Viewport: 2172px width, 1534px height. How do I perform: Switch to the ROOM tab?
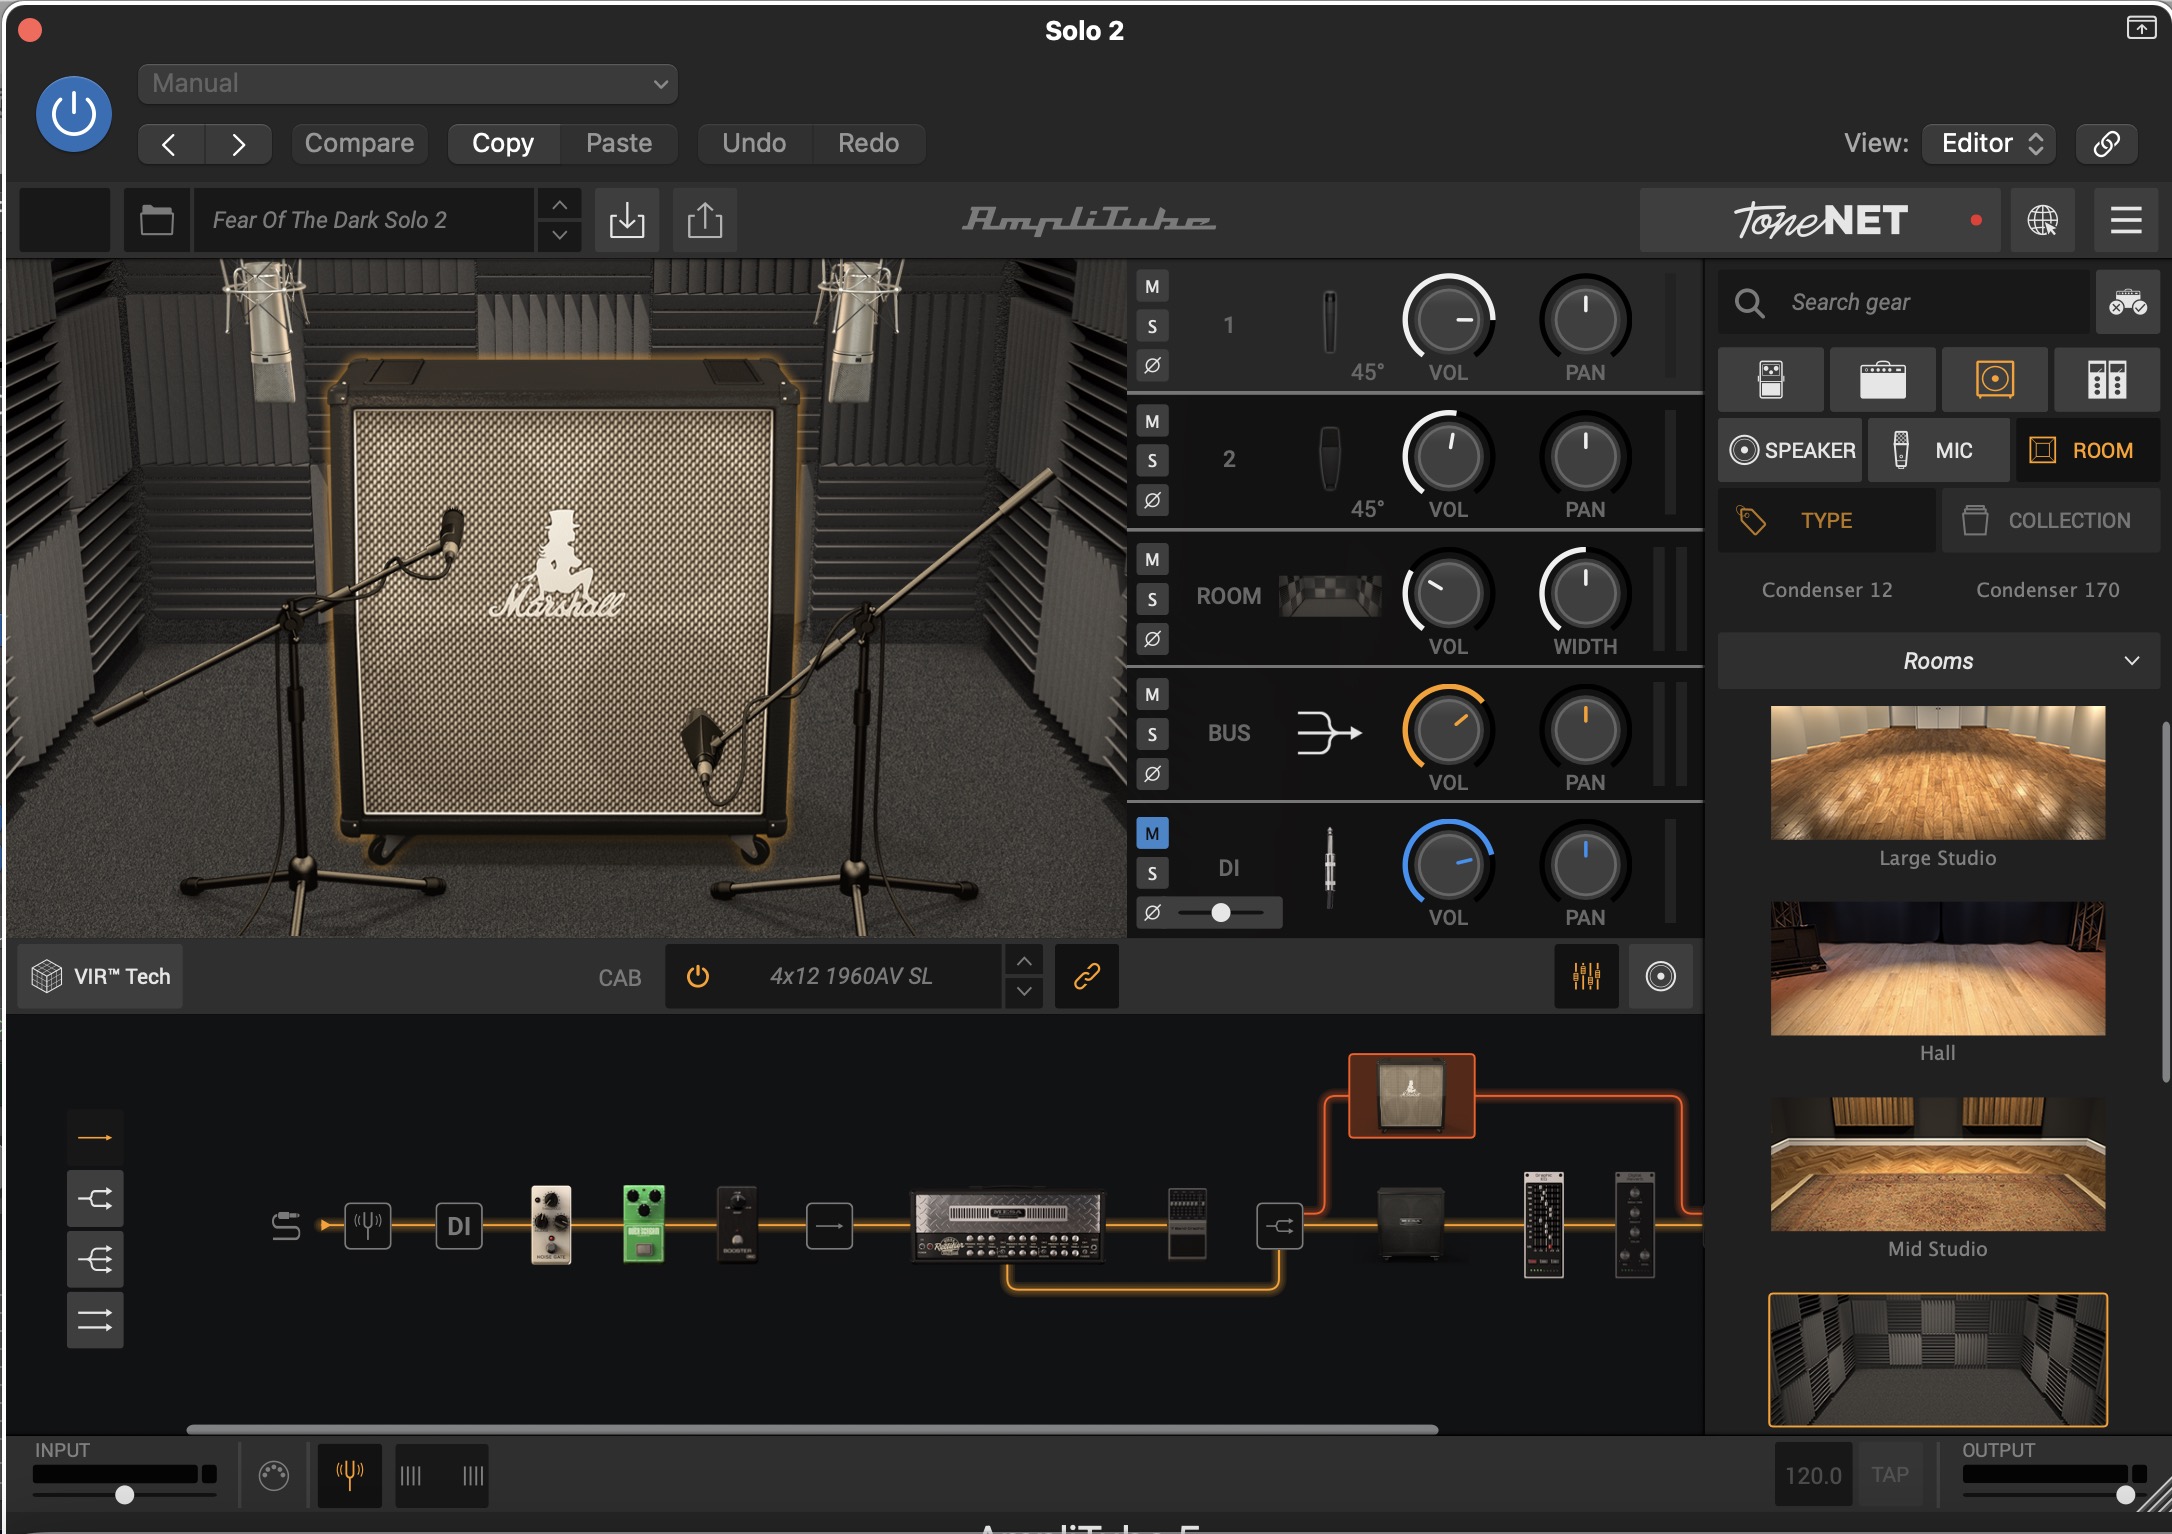click(x=2088, y=450)
